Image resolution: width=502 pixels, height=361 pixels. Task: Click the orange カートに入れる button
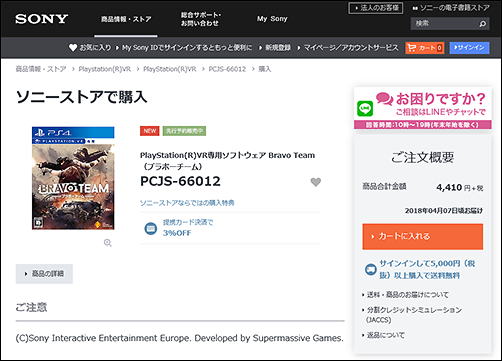pos(423,236)
